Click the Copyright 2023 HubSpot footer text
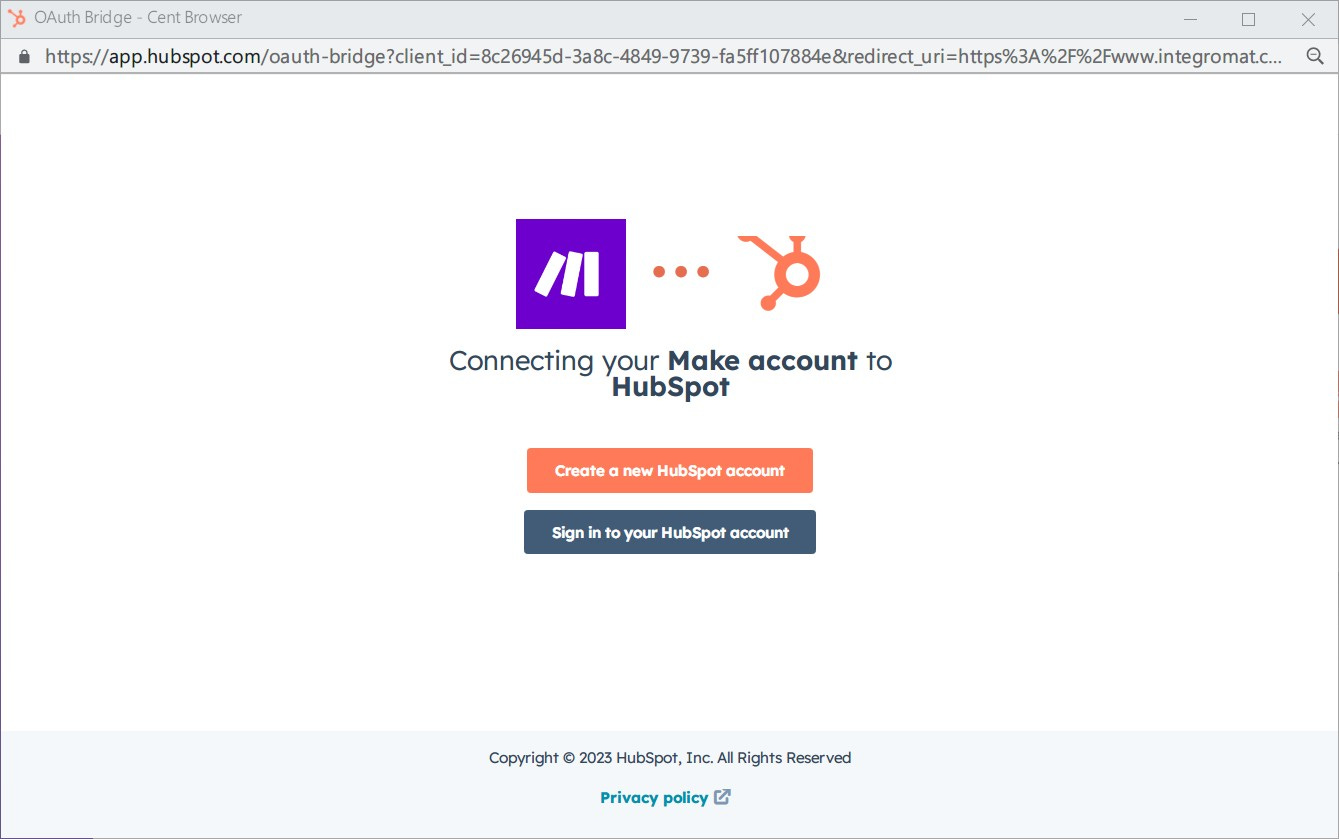Screen dimensions: 1339x839 [670, 757]
